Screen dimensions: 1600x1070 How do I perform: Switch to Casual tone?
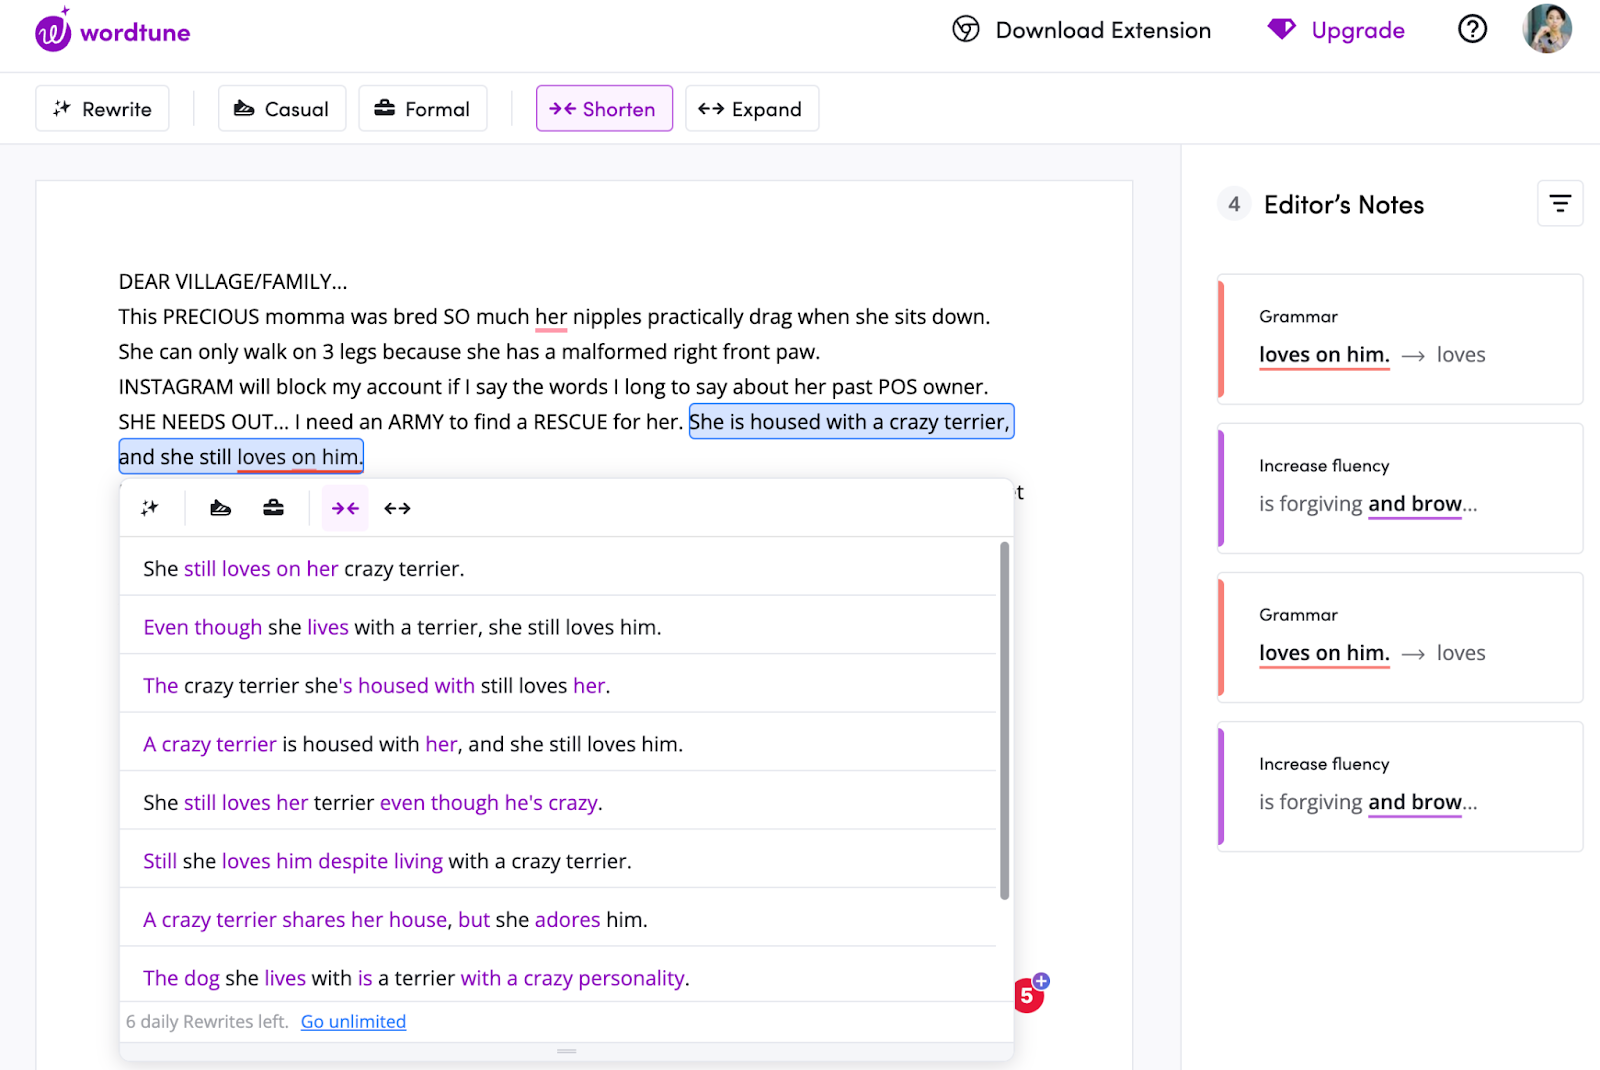282,108
